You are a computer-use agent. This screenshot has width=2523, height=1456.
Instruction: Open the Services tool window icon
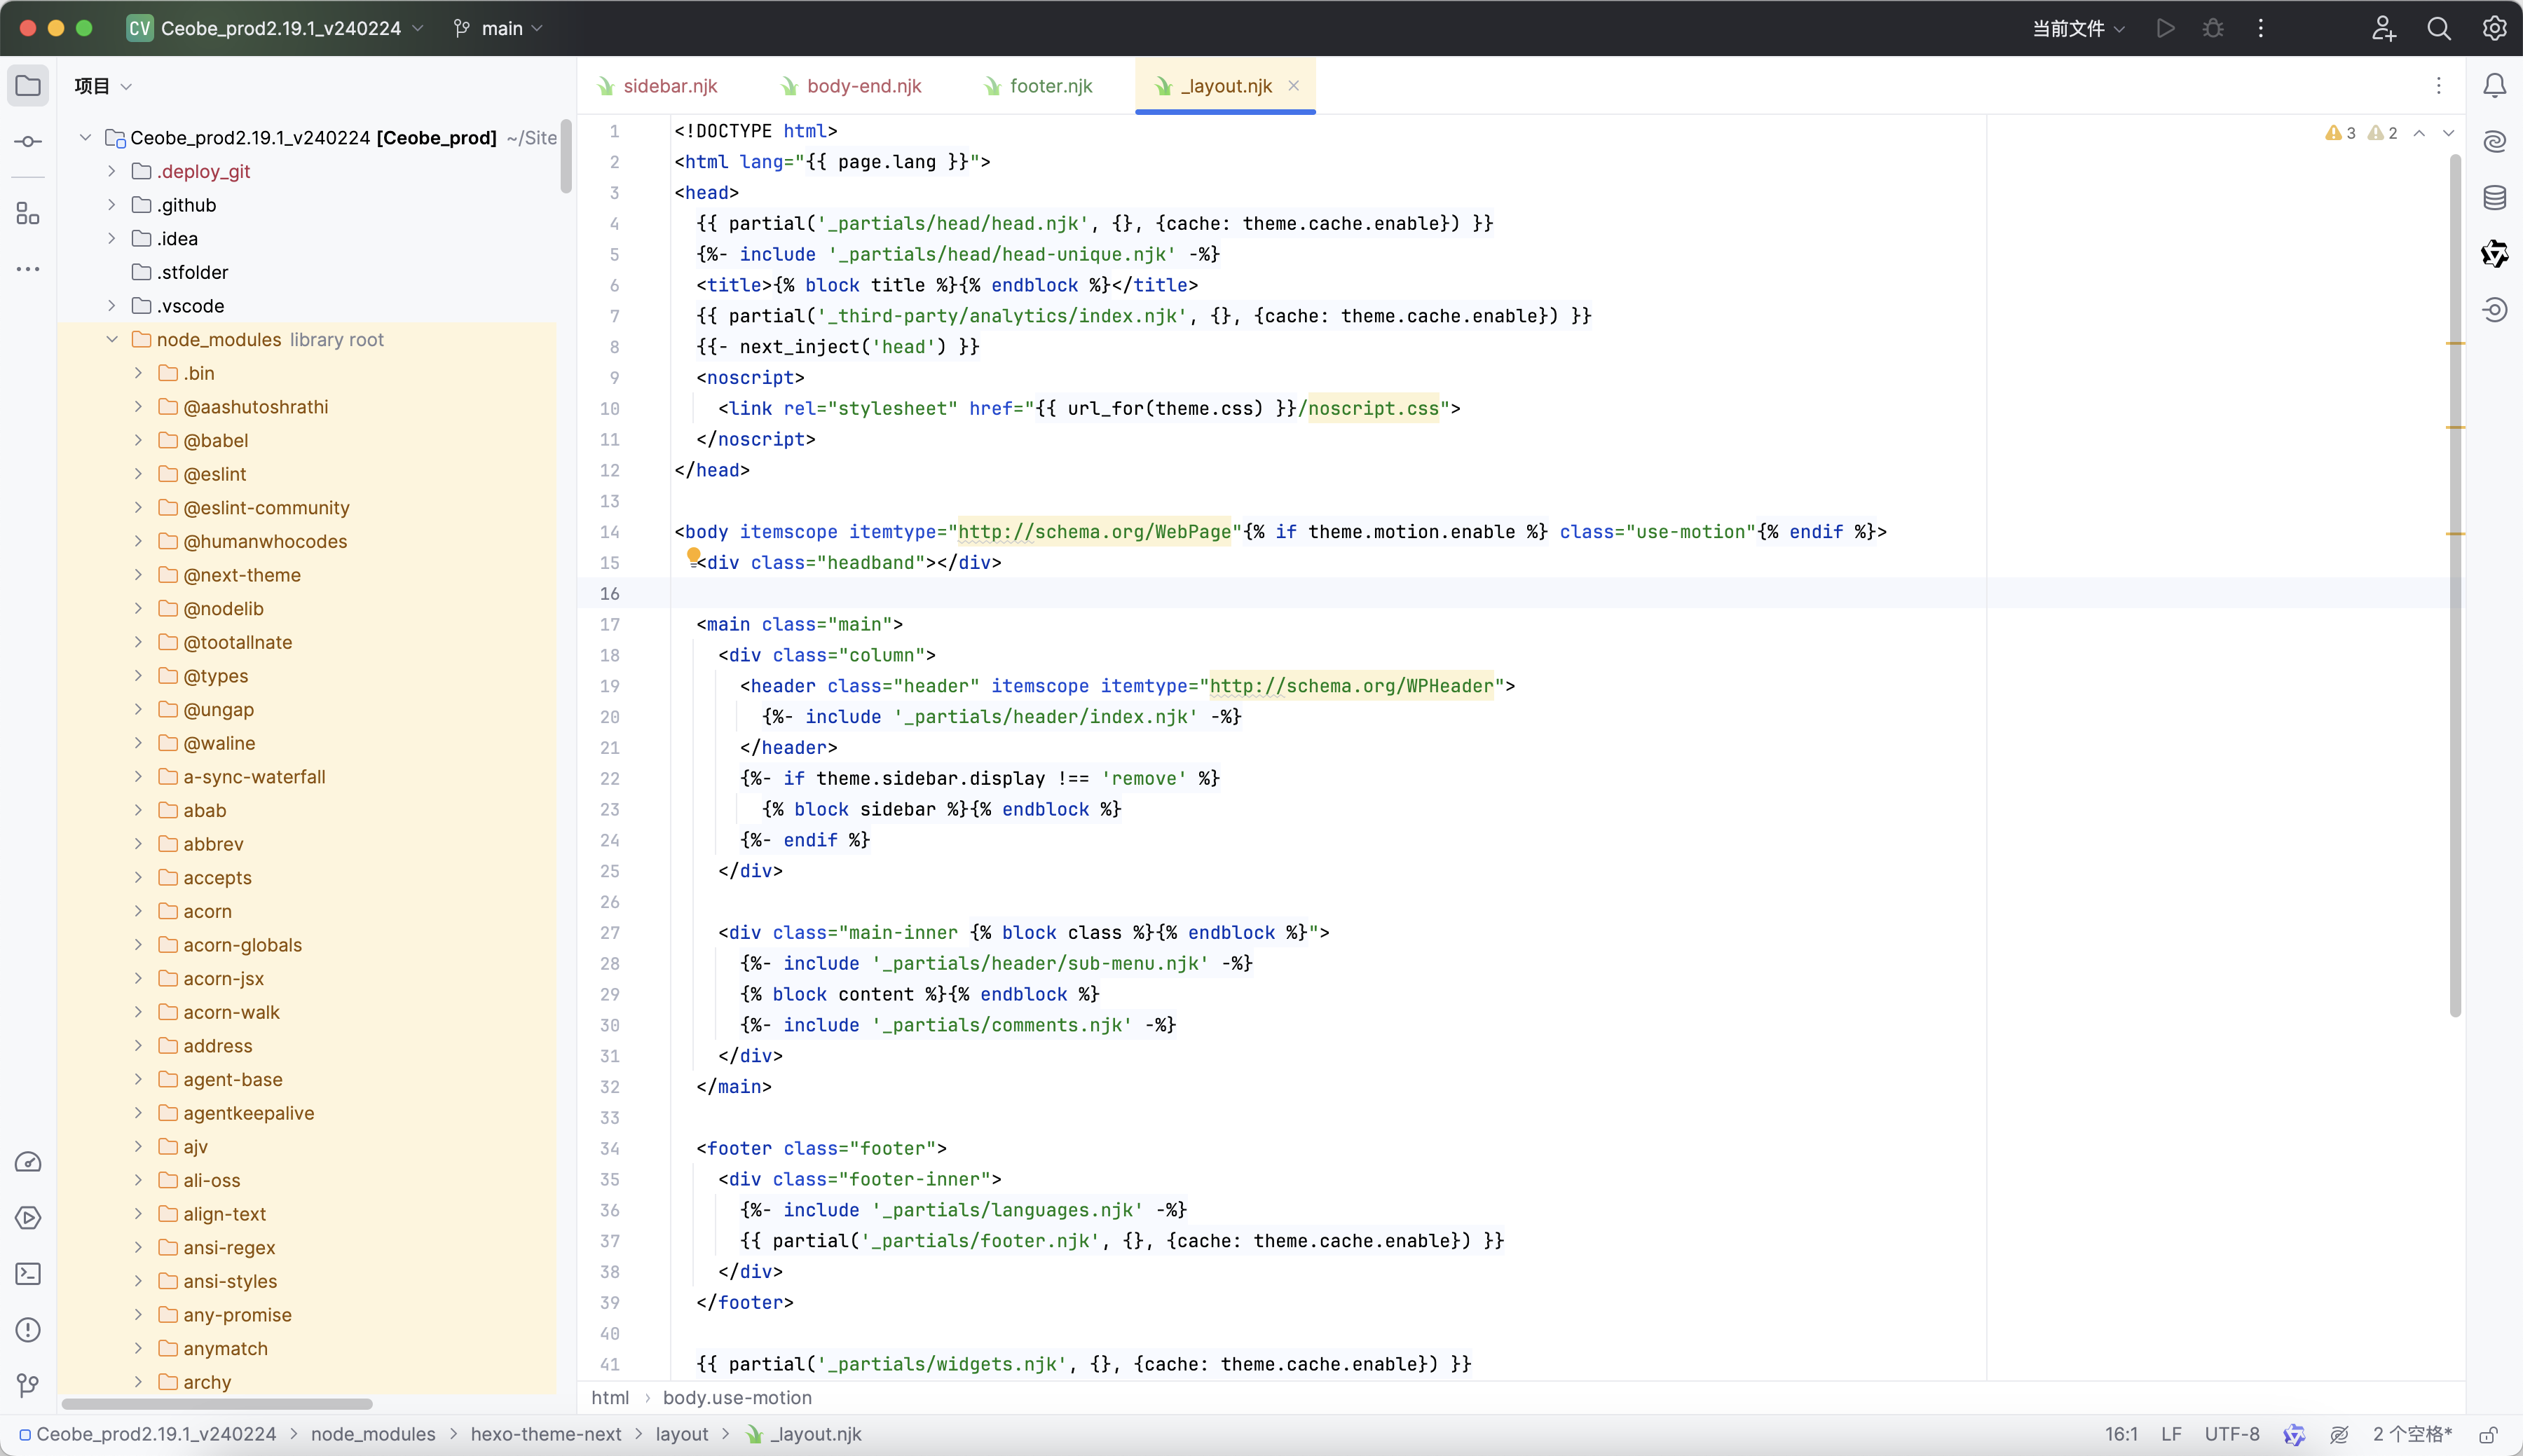(x=28, y=1218)
